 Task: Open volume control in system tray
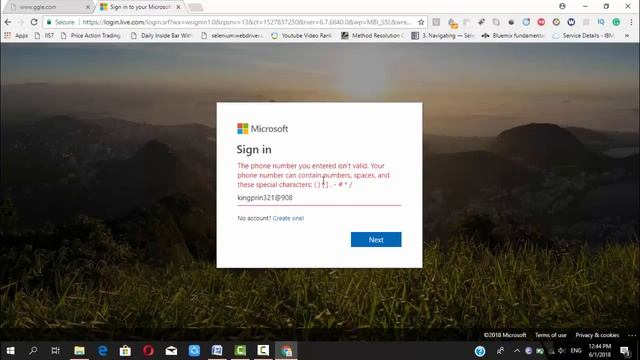(562, 351)
